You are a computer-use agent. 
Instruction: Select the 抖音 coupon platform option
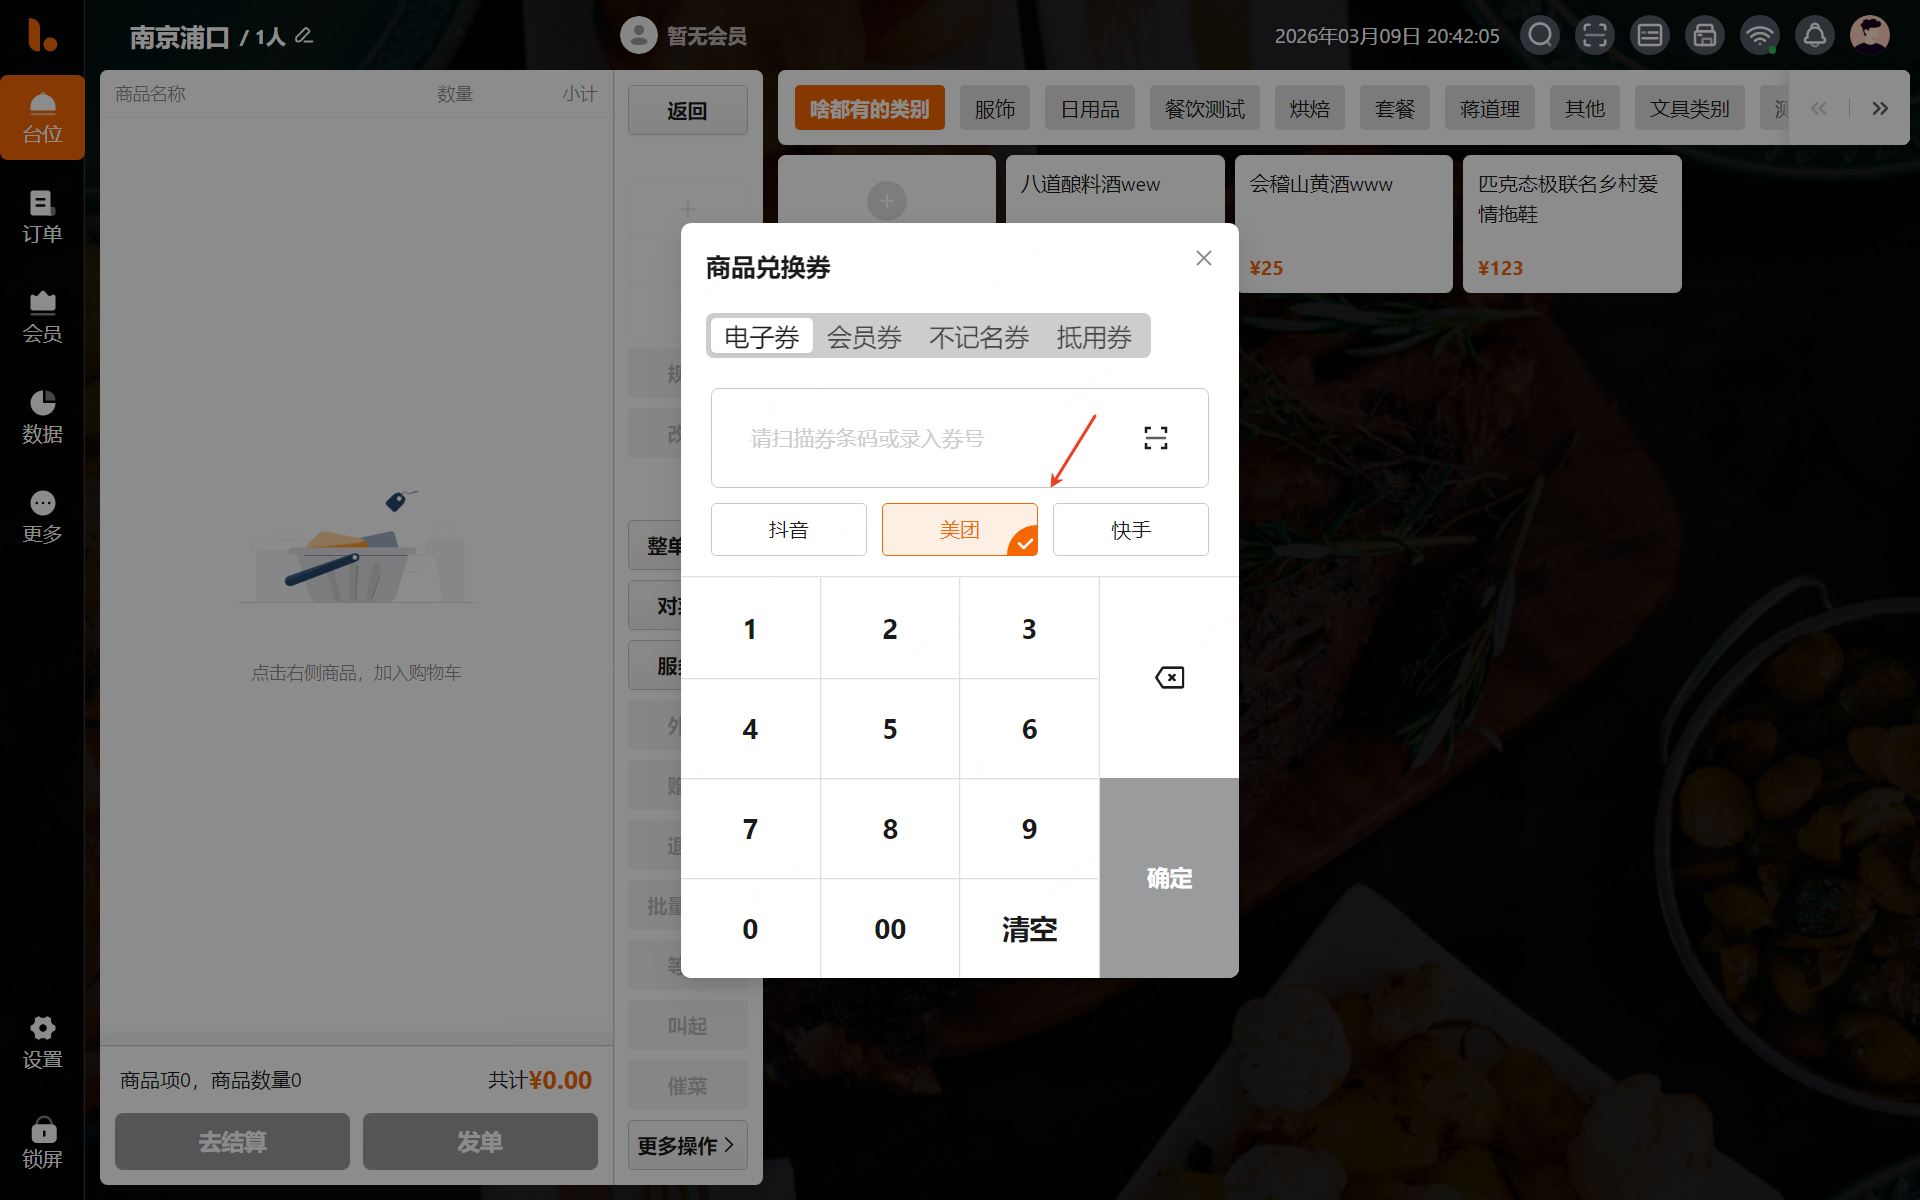788,530
